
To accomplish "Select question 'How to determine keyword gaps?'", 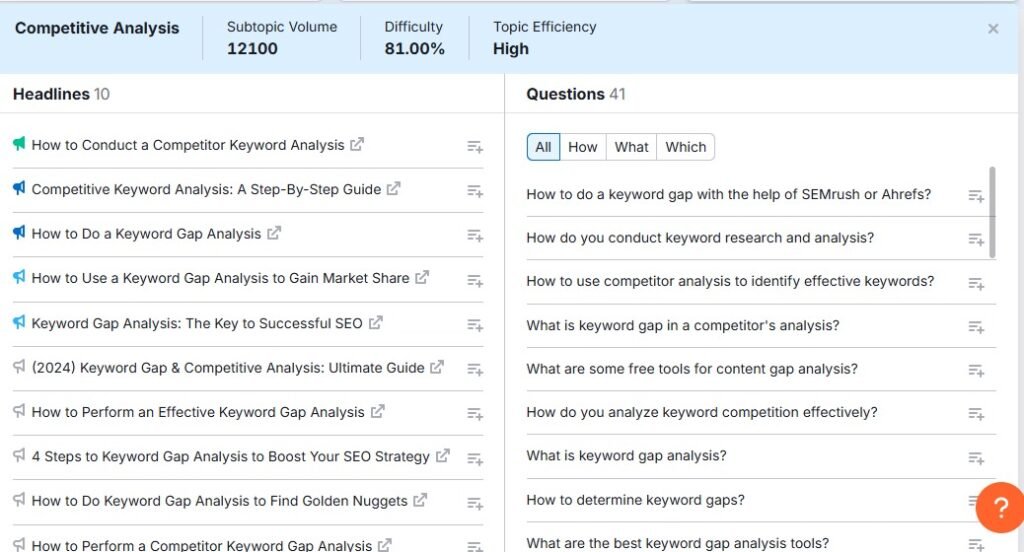I will tap(635, 500).
